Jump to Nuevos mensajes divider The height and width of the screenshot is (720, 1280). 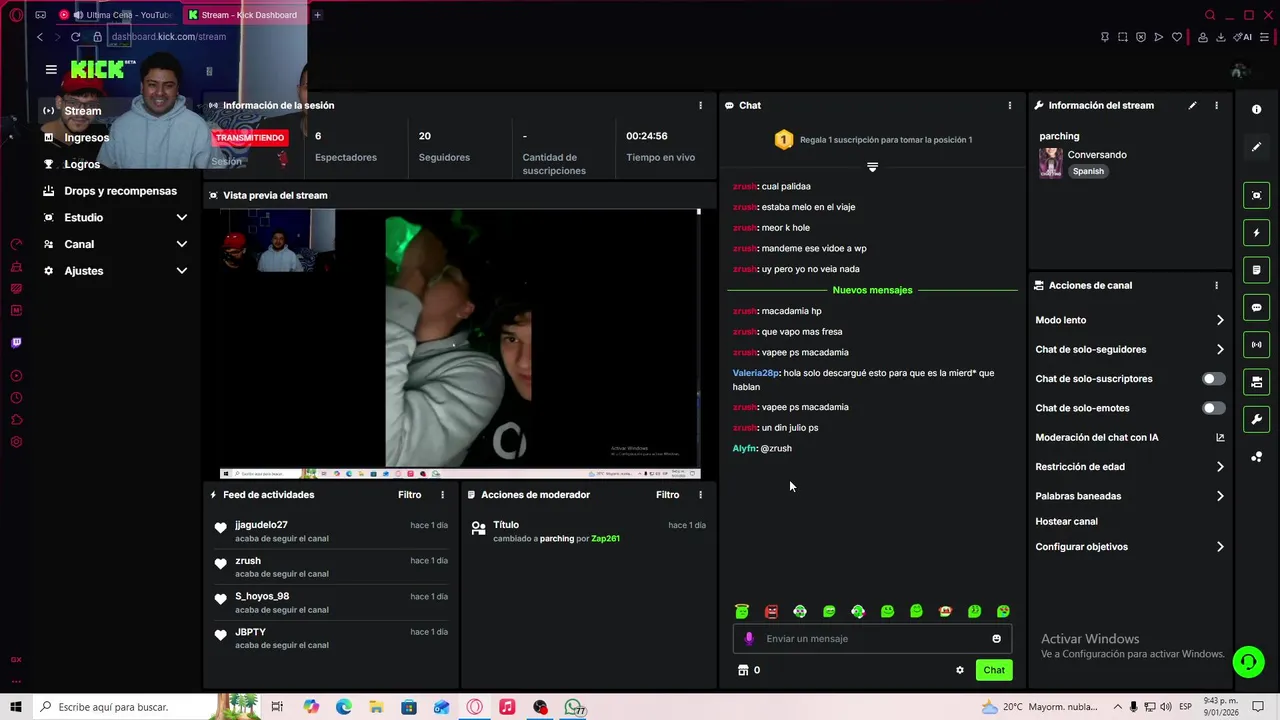tap(872, 290)
